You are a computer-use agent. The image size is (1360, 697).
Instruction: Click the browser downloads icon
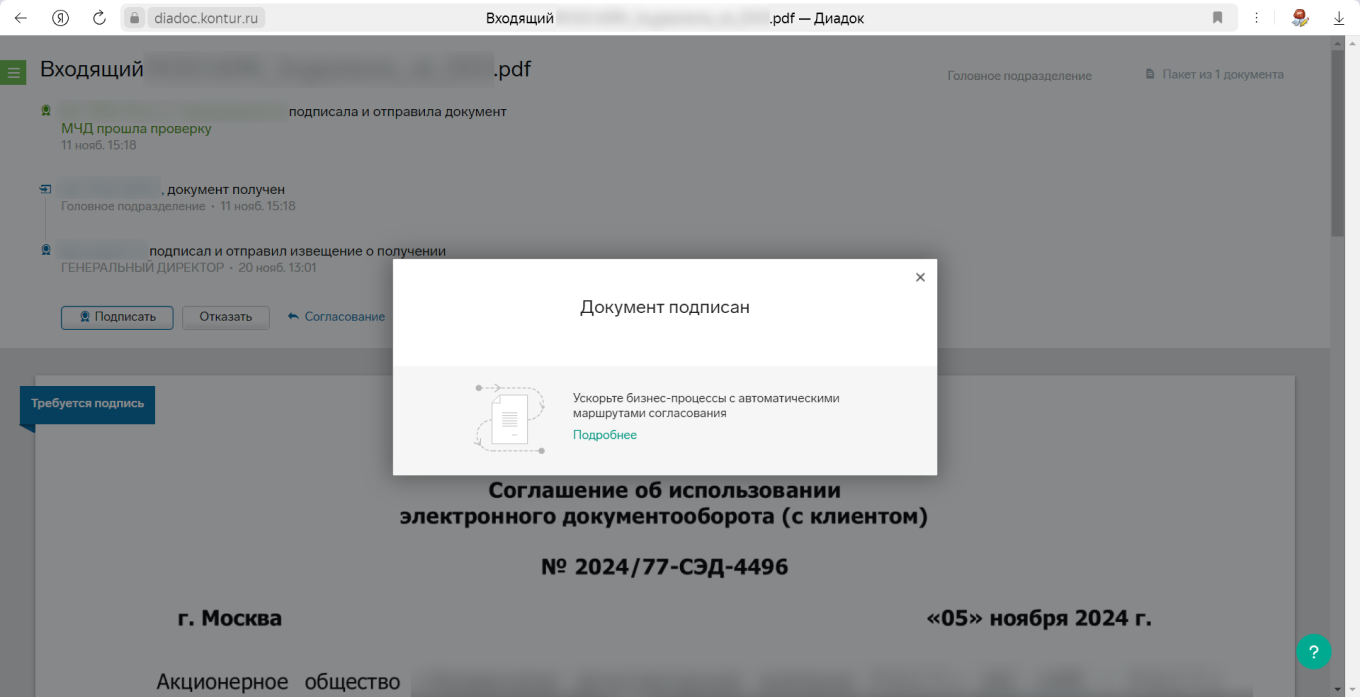1338,17
